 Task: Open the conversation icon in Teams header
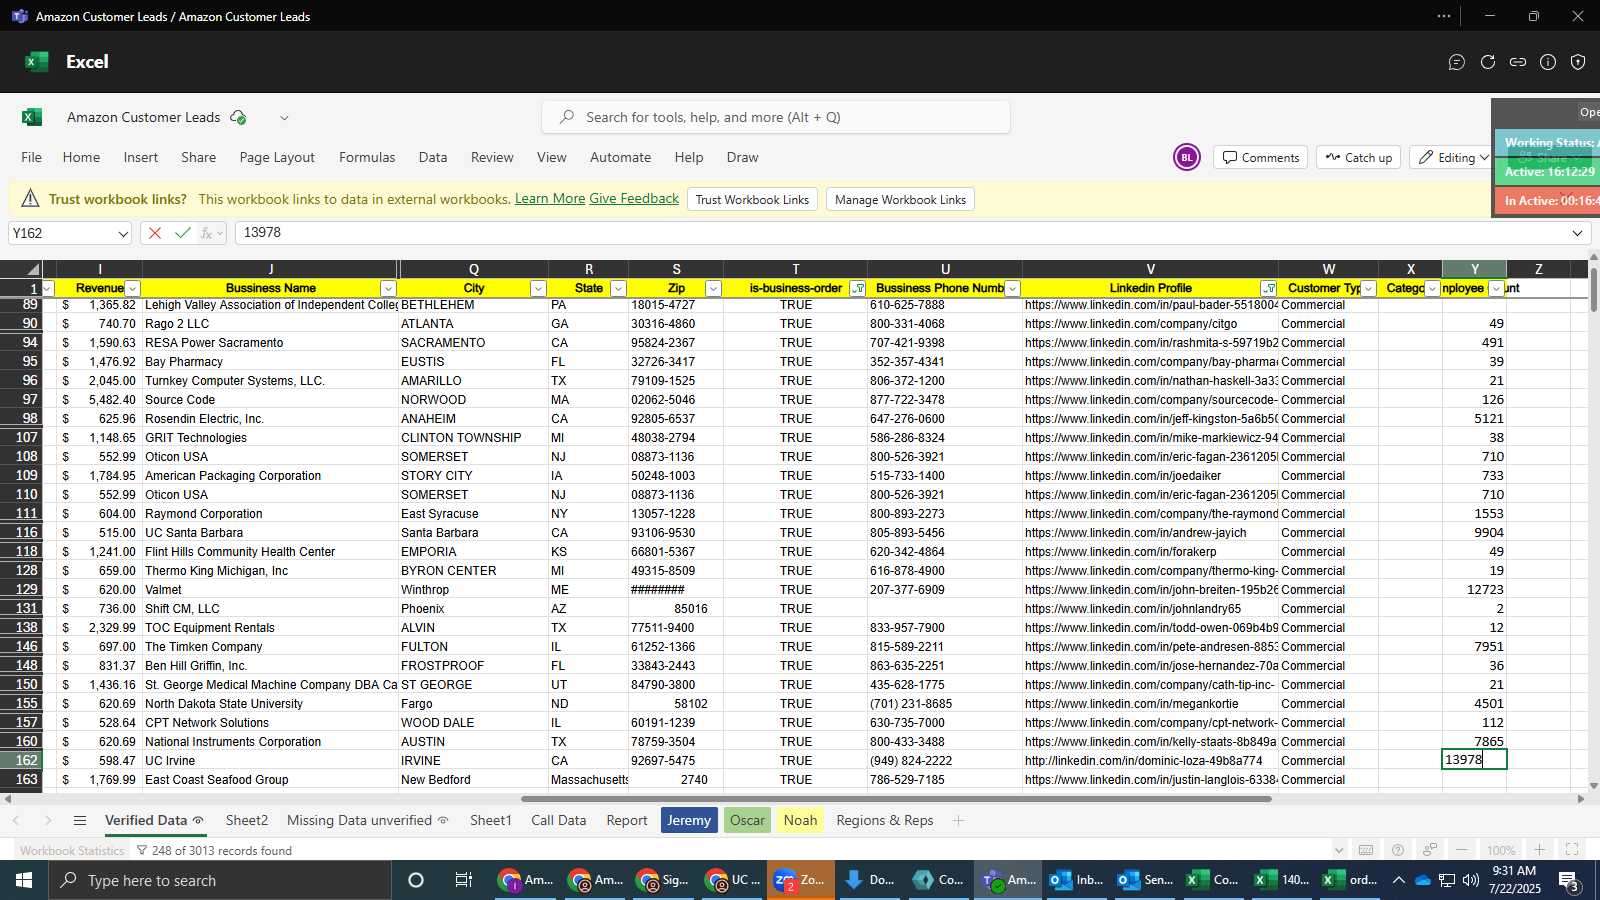click(1457, 62)
